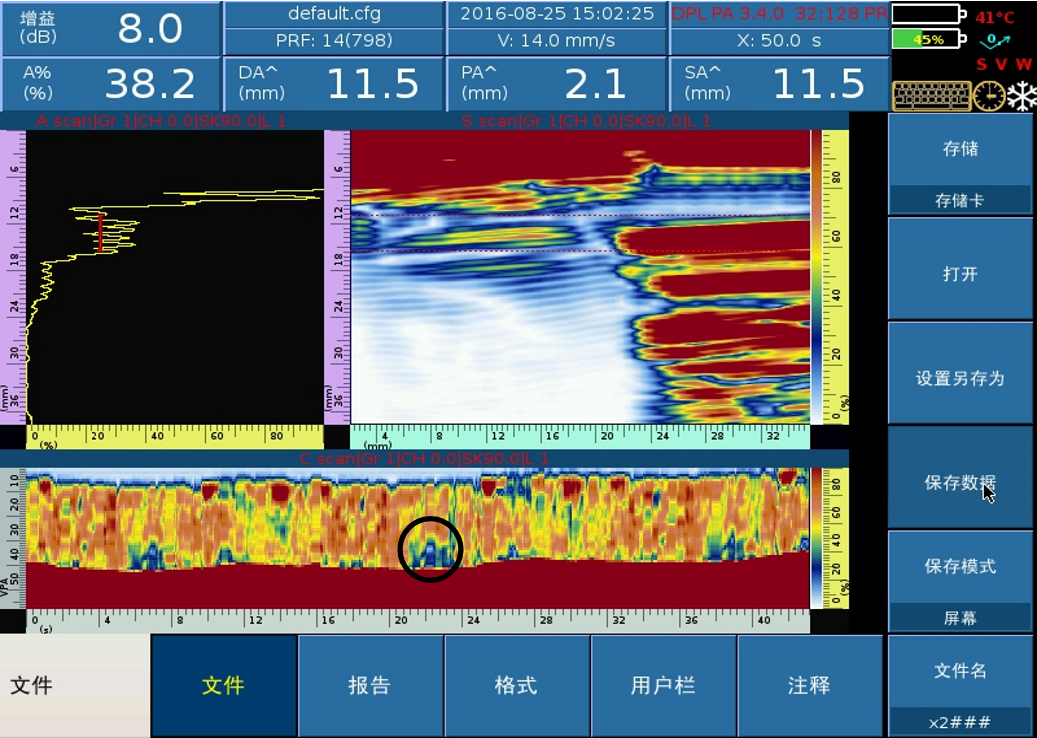Screen dimensions: 1037x738
Task: Select the highlighted 文件 tab
Action: (x=223, y=686)
